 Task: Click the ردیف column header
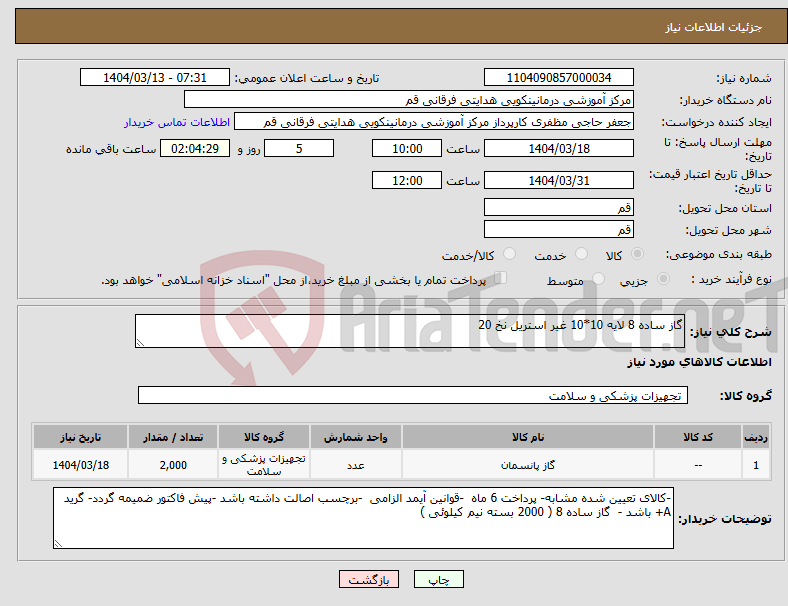[x=755, y=437]
